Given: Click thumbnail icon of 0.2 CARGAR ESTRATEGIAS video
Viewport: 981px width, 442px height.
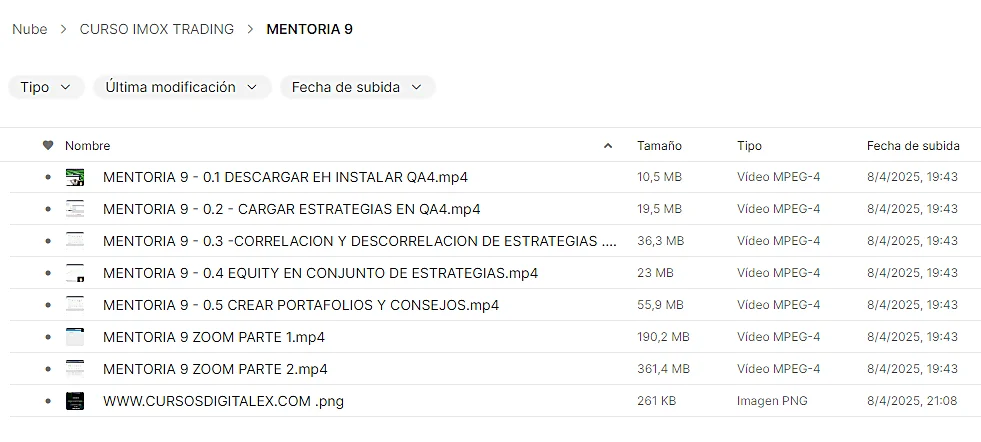Looking at the screenshot, I should 75,209.
